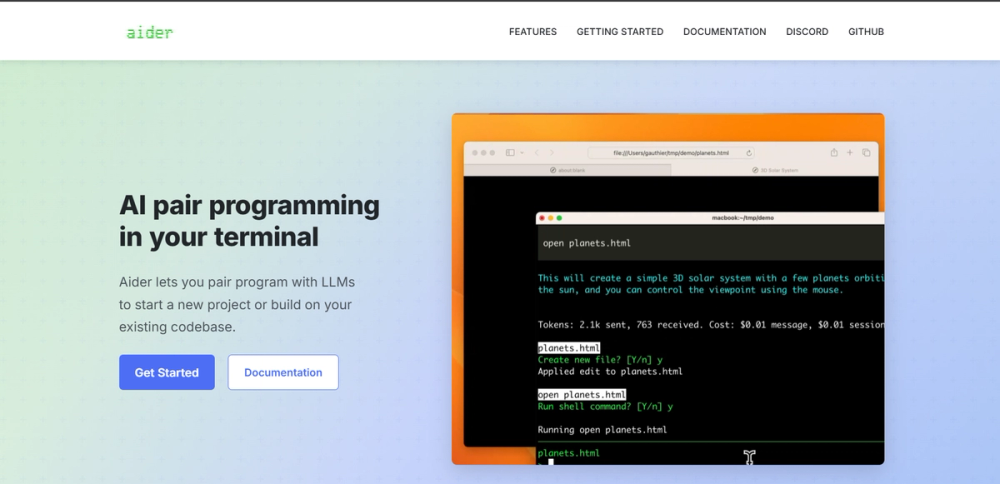Open the GitHub nav link
Viewport: 1000px width, 484px height.
[x=865, y=32]
